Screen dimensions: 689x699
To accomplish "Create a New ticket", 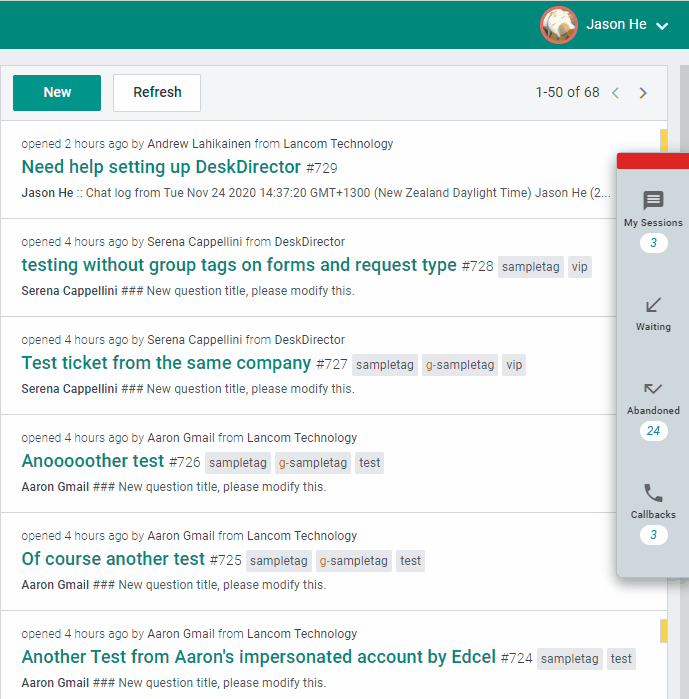I will tap(57, 93).
